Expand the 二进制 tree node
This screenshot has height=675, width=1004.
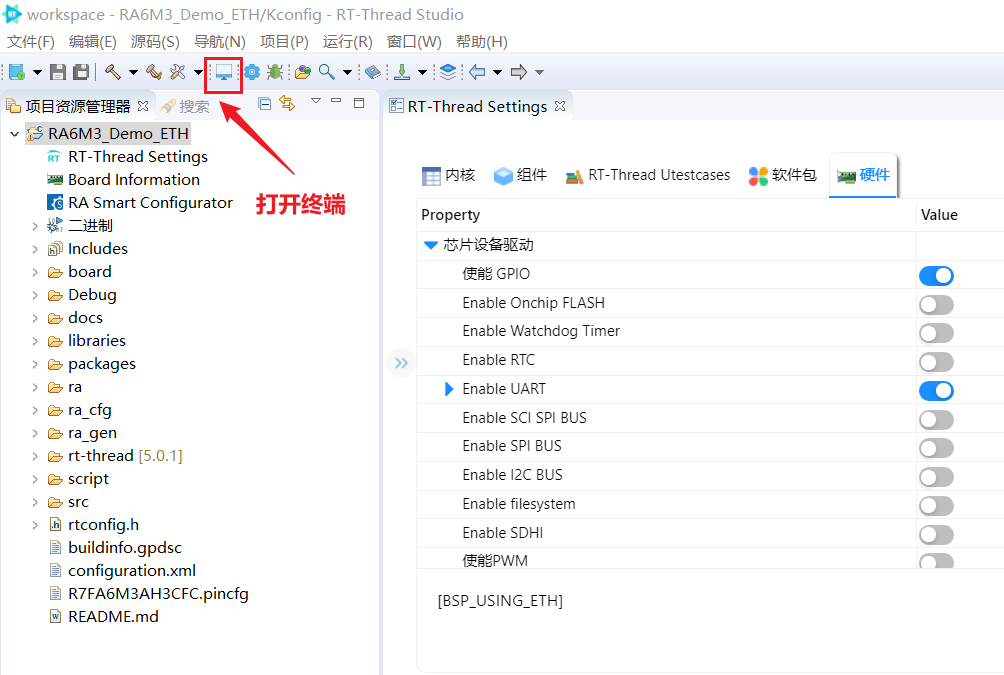pyautogui.click(x=35, y=226)
